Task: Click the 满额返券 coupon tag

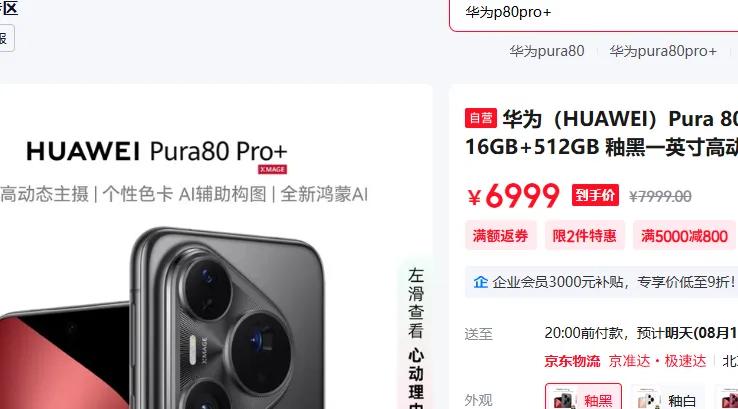Action: click(x=500, y=235)
